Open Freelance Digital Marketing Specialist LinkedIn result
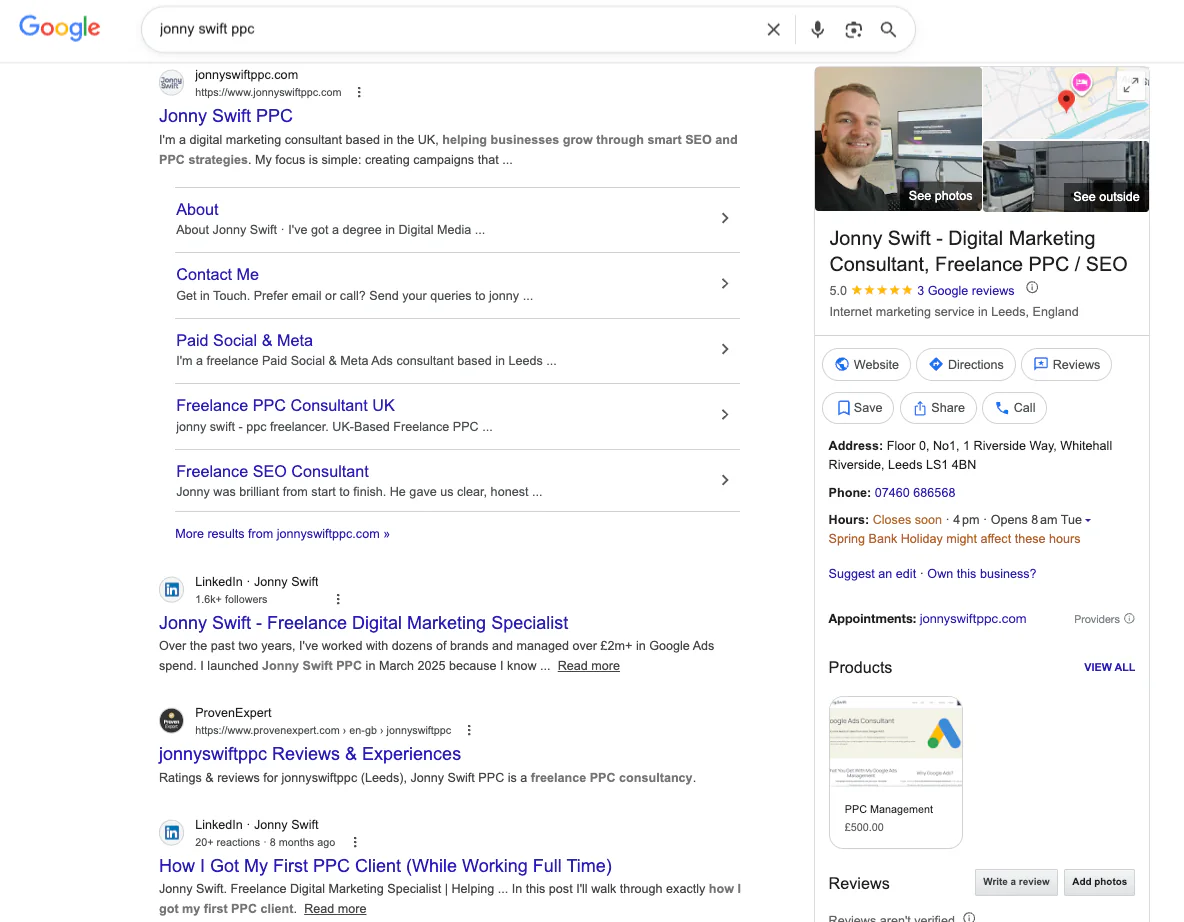This screenshot has width=1184, height=922. pyautogui.click(x=363, y=623)
